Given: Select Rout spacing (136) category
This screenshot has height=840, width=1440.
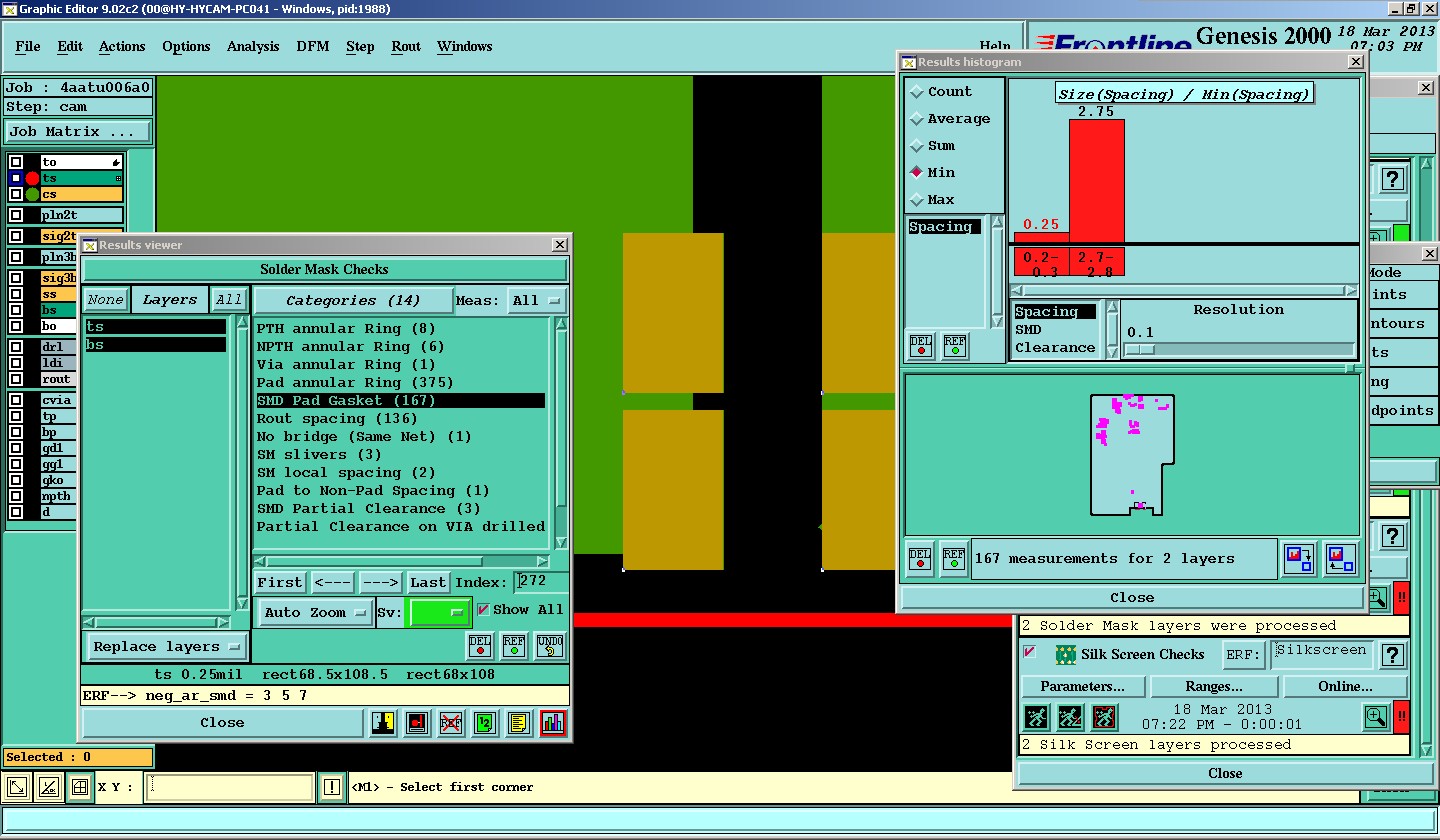Looking at the screenshot, I should tap(401, 419).
